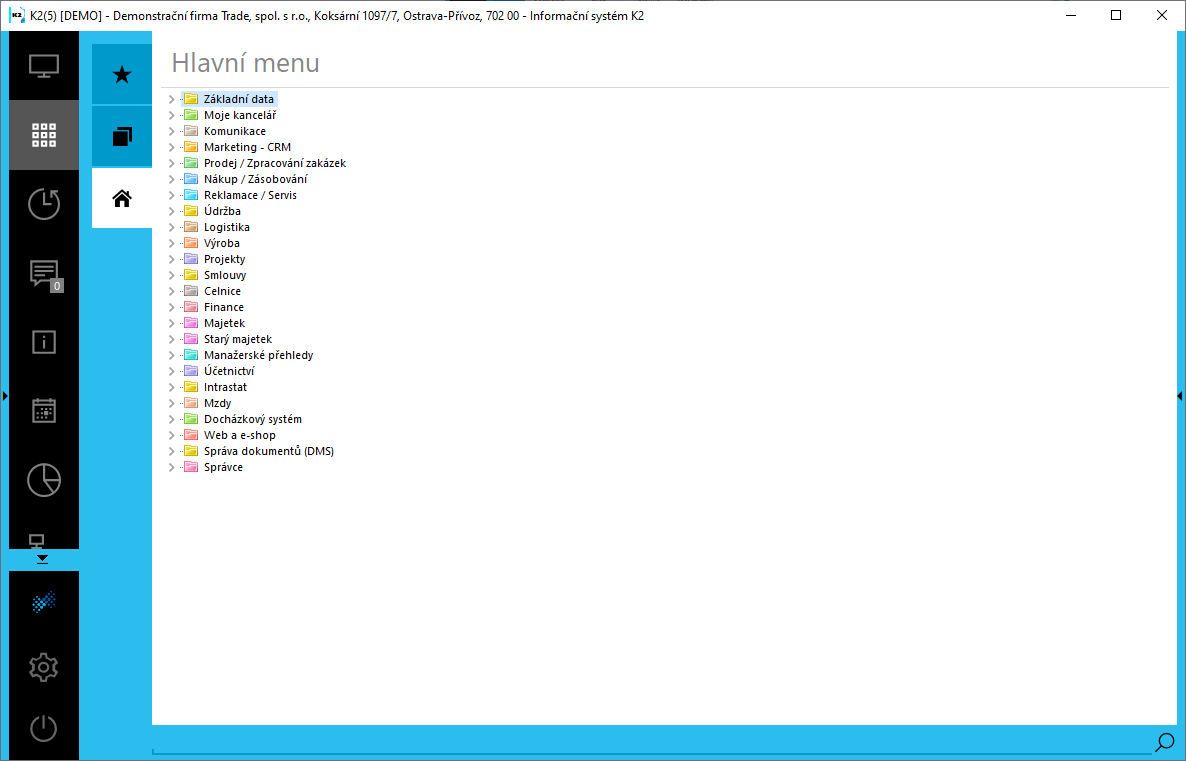Click the bottom search input bar
This screenshot has height=761, width=1186.
pos(652,744)
